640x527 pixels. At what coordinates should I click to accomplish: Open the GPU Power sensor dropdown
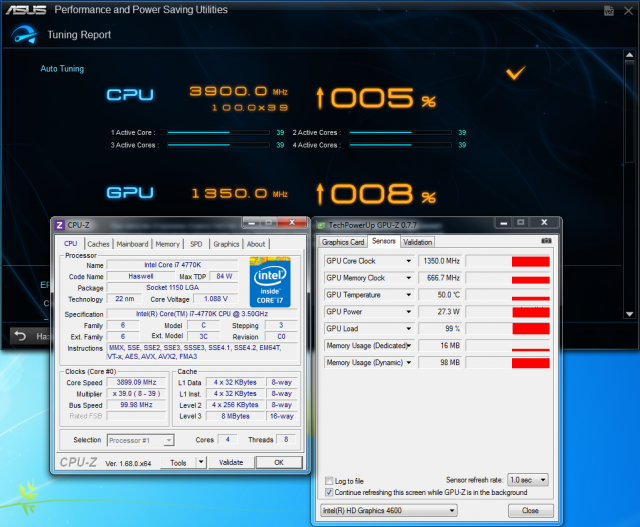[409, 312]
